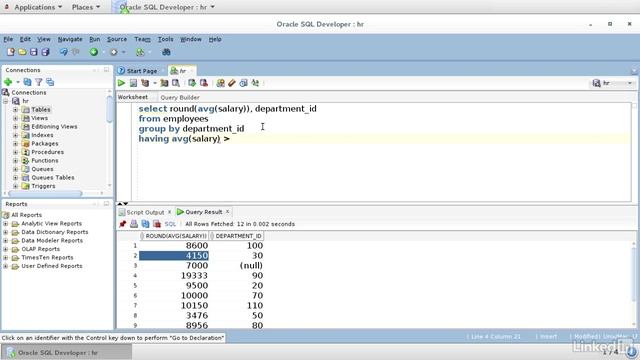Sort by ROUND(AVG(SALARY)) column header

(174, 236)
